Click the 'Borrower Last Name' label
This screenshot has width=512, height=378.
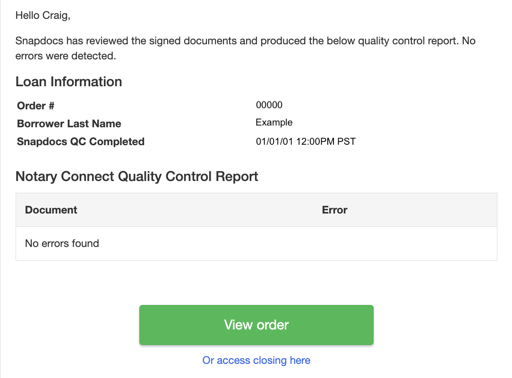tap(69, 124)
